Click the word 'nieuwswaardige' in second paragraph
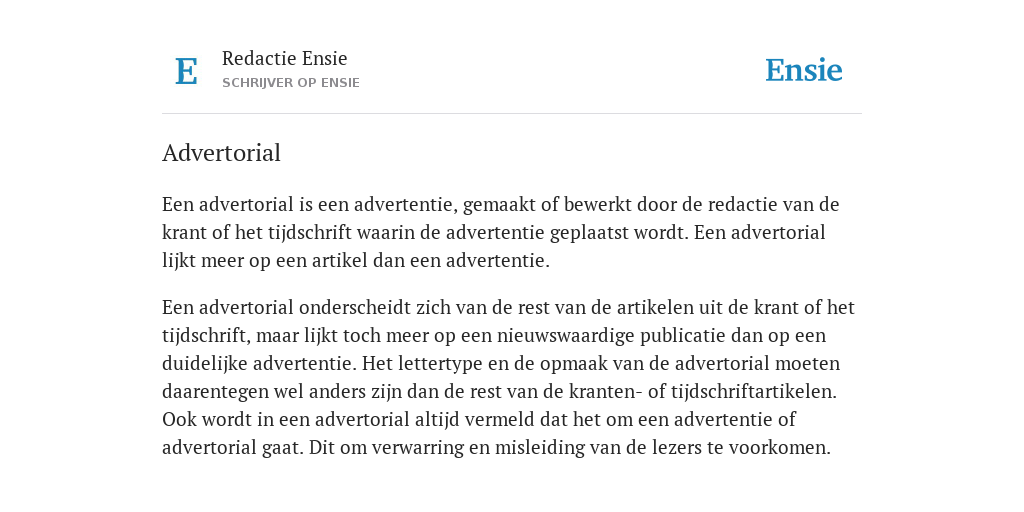The image size is (1024, 512). (x=566, y=336)
